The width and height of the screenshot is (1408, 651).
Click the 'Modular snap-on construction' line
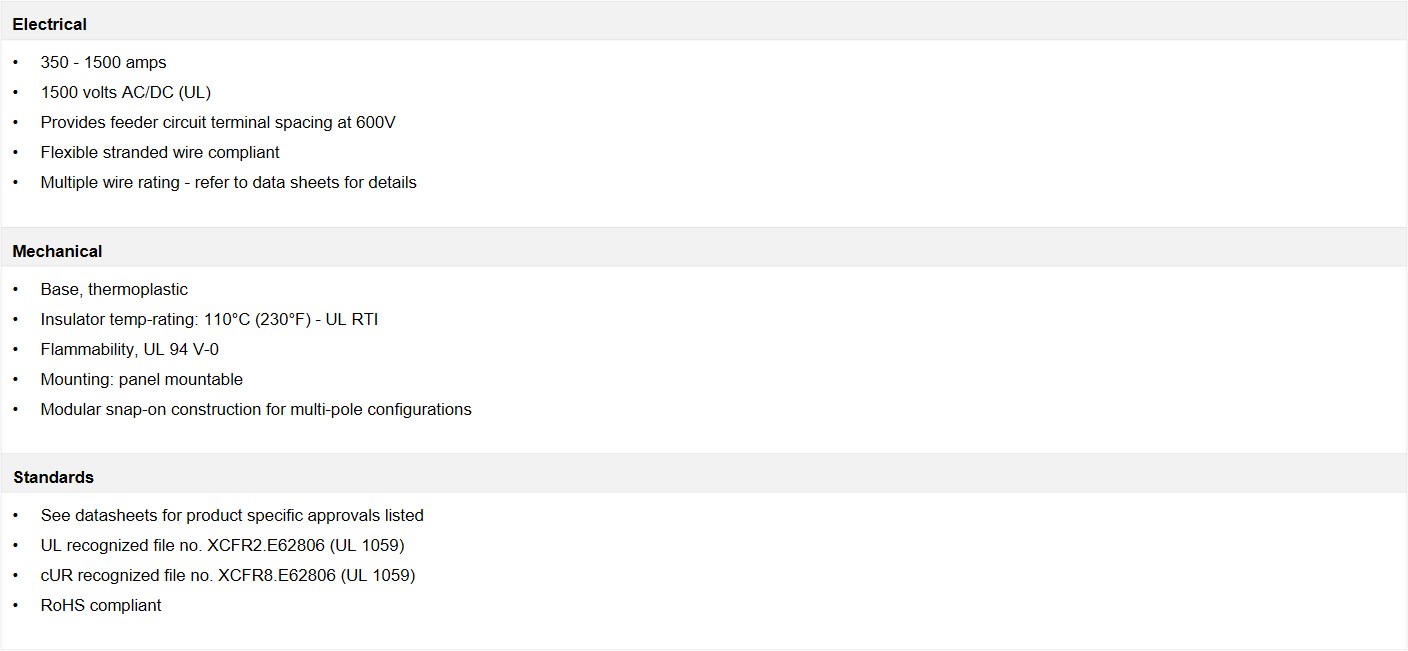[256, 409]
